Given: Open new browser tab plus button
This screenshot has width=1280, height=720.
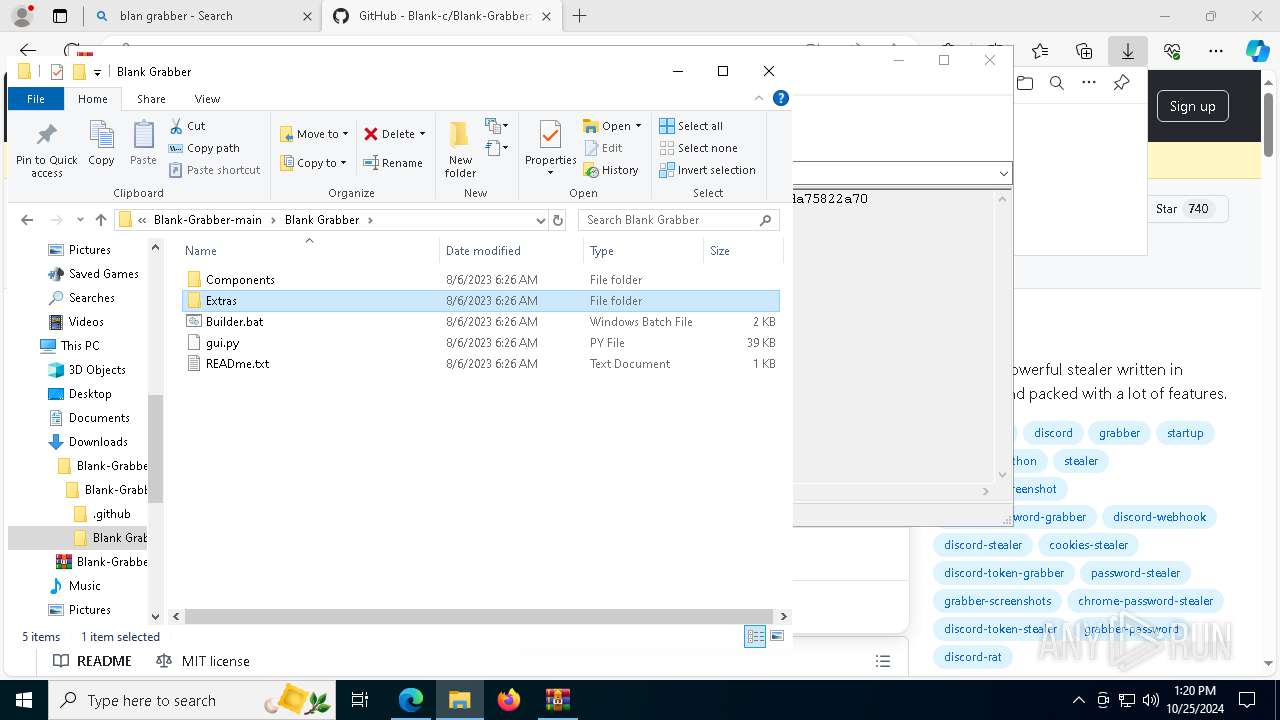Looking at the screenshot, I should (579, 16).
